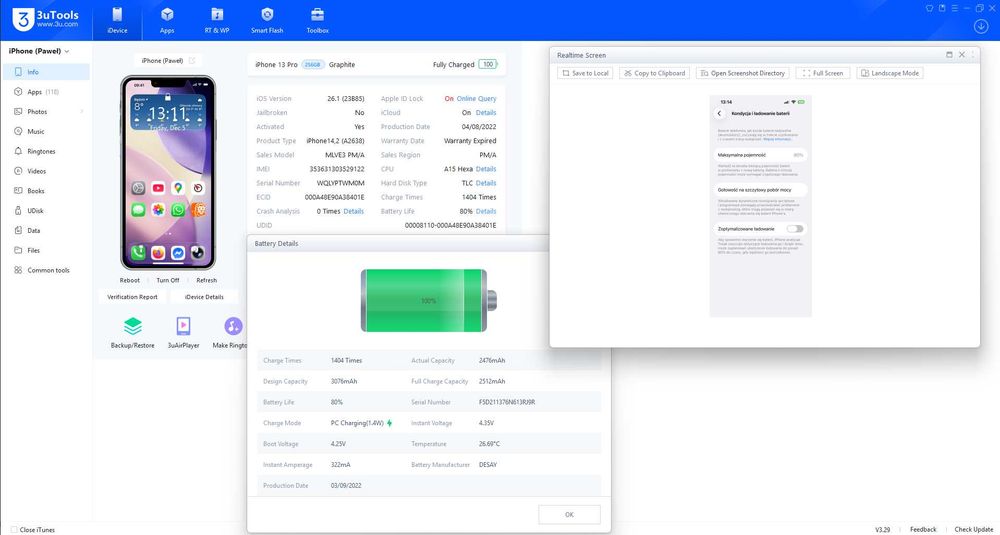
Task: Click the 256GB storage badge
Action: click(313, 64)
